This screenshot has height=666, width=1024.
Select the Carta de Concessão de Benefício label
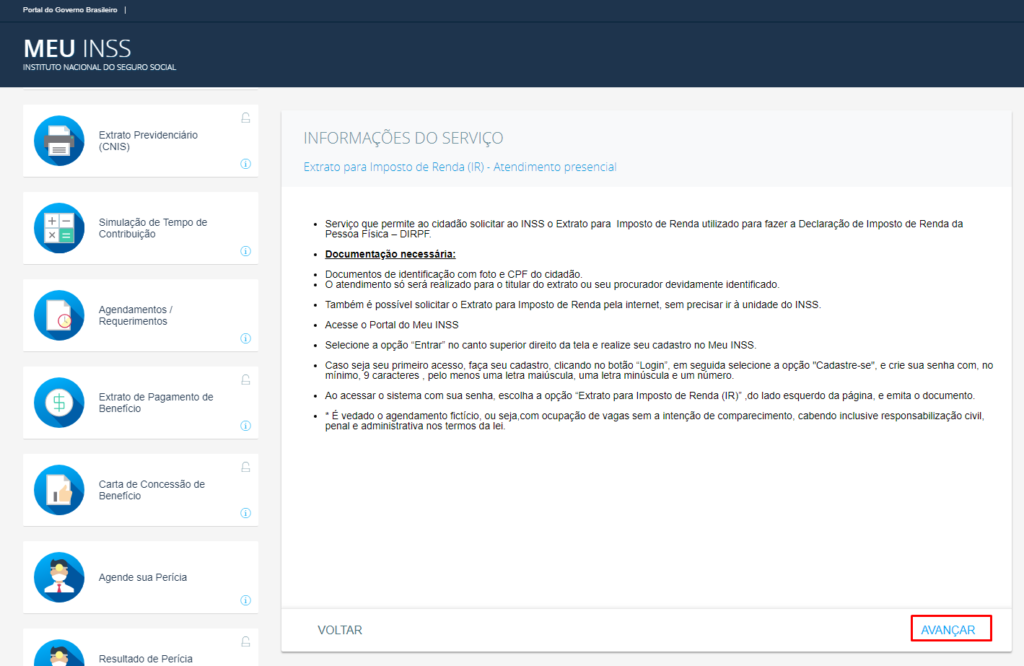click(x=152, y=490)
